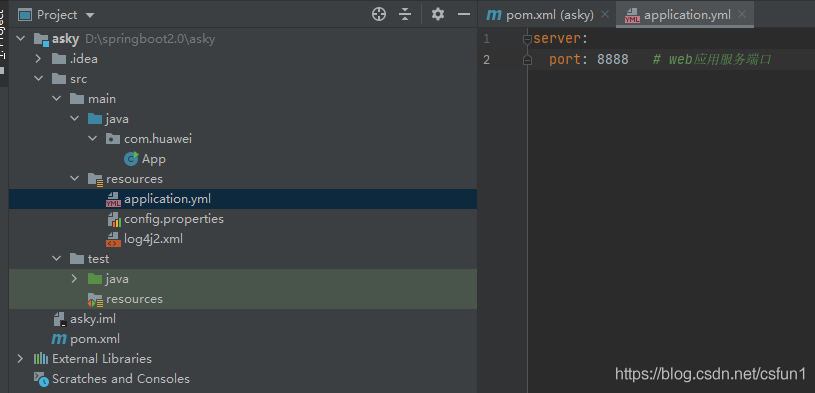
Task: Click the .idea folder icon
Action: coord(59,59)
